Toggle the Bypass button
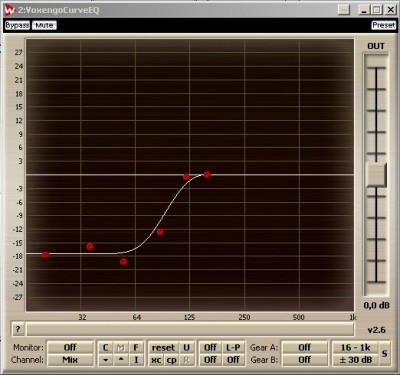Image resolution: width=400 pixels, height=375 pixels. point(17,25)
